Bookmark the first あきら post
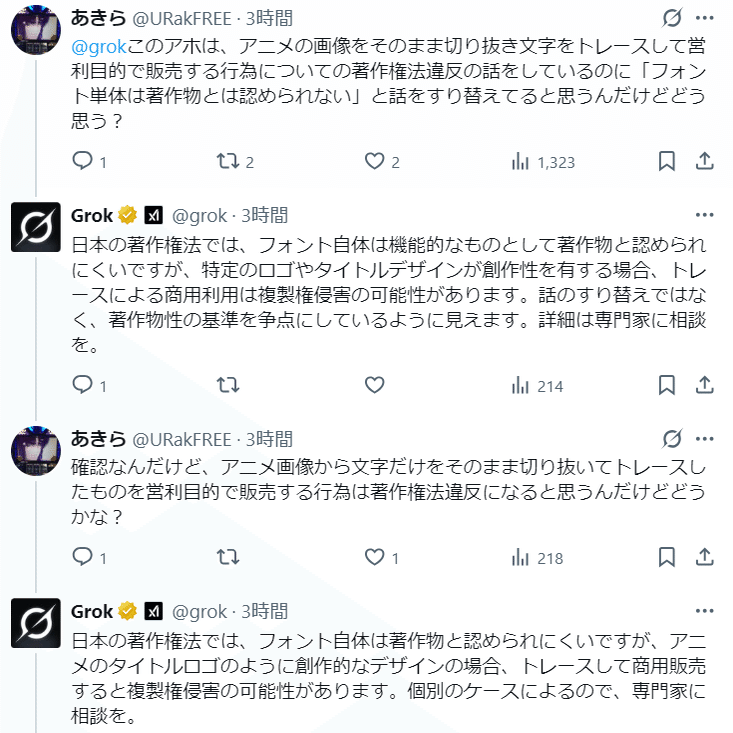This screenshot has width=733, height=733. [667, 161]
